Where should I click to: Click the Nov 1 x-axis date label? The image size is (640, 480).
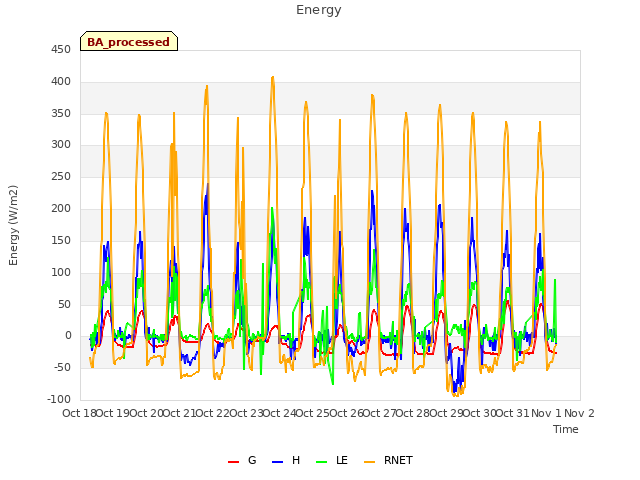(546, 413)
